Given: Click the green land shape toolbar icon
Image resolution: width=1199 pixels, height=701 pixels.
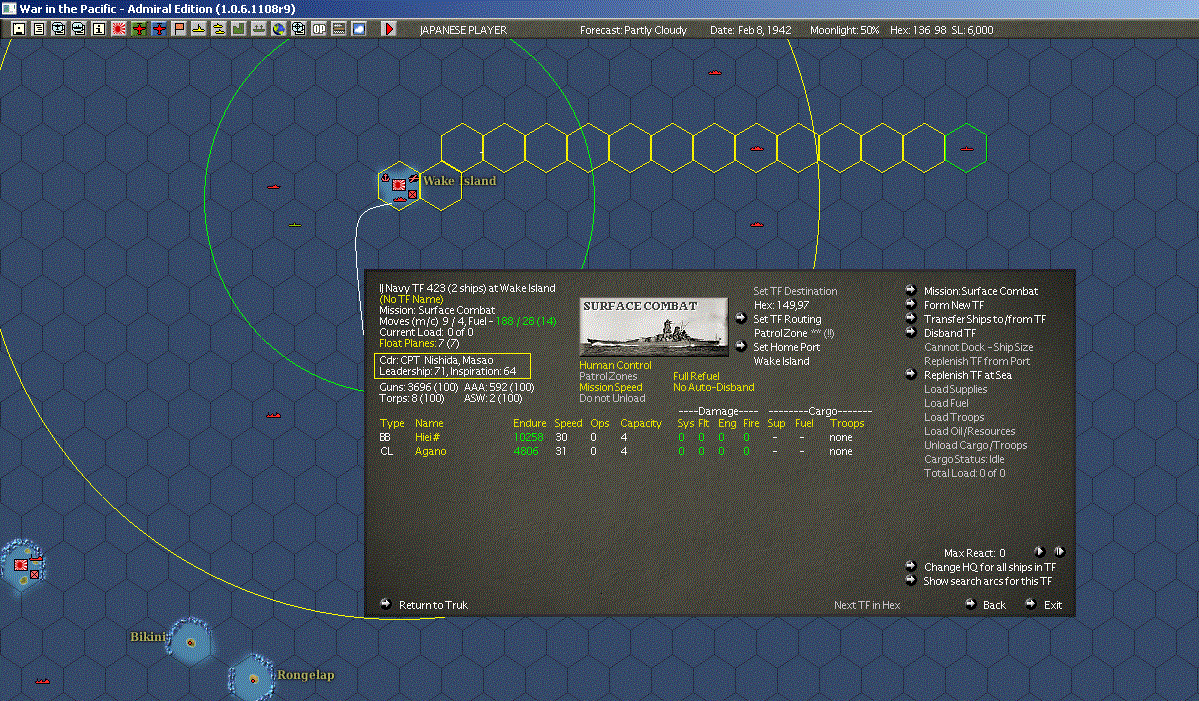Looking at the screenshot, I should [238, 29].
